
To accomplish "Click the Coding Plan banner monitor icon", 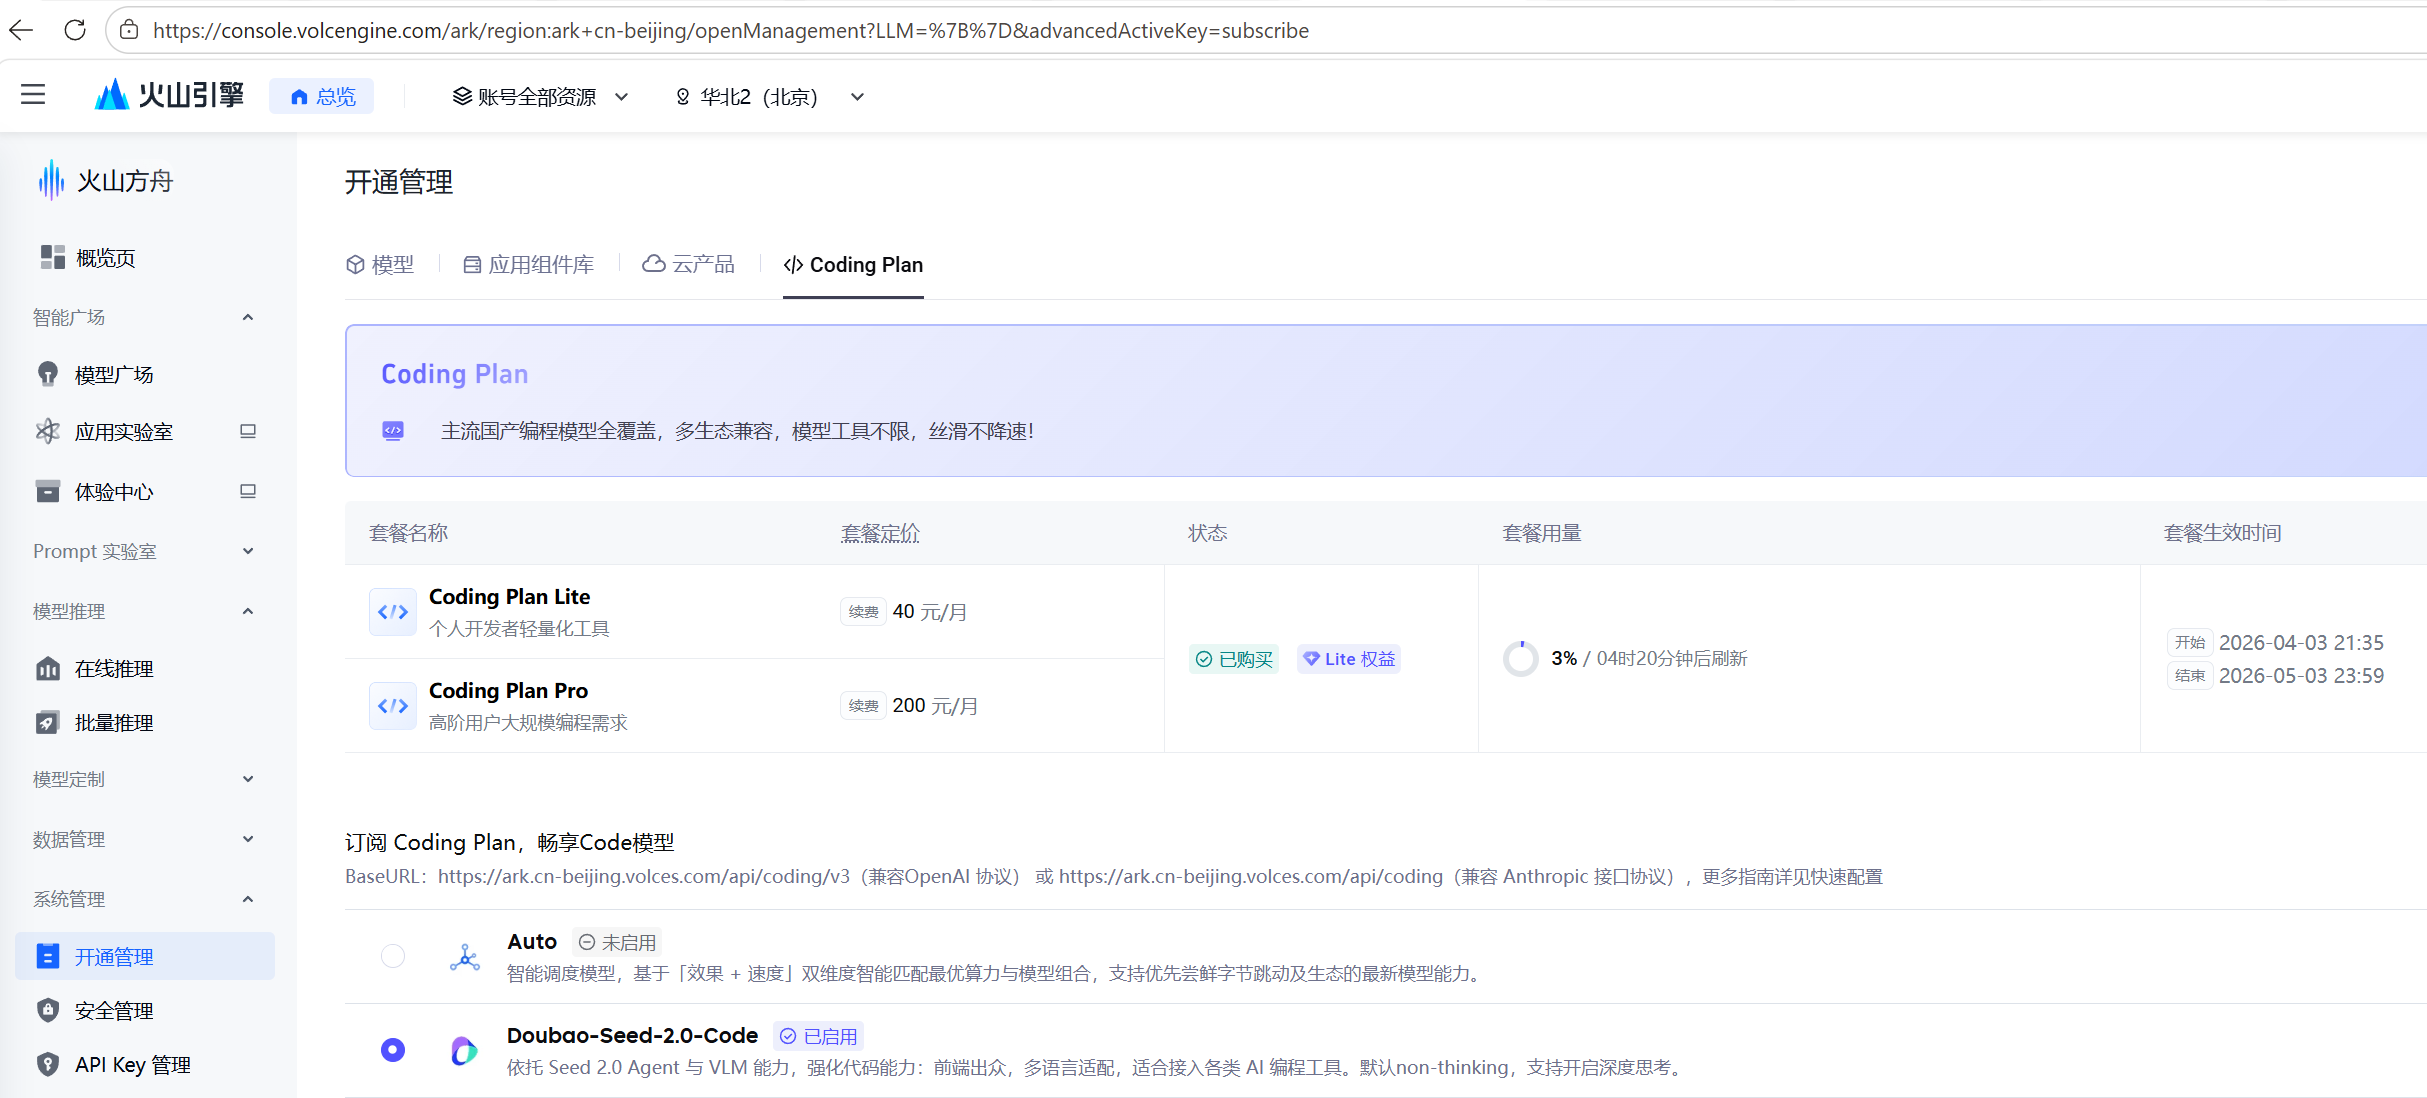I will pyautogui.click(x=393, y=431).
